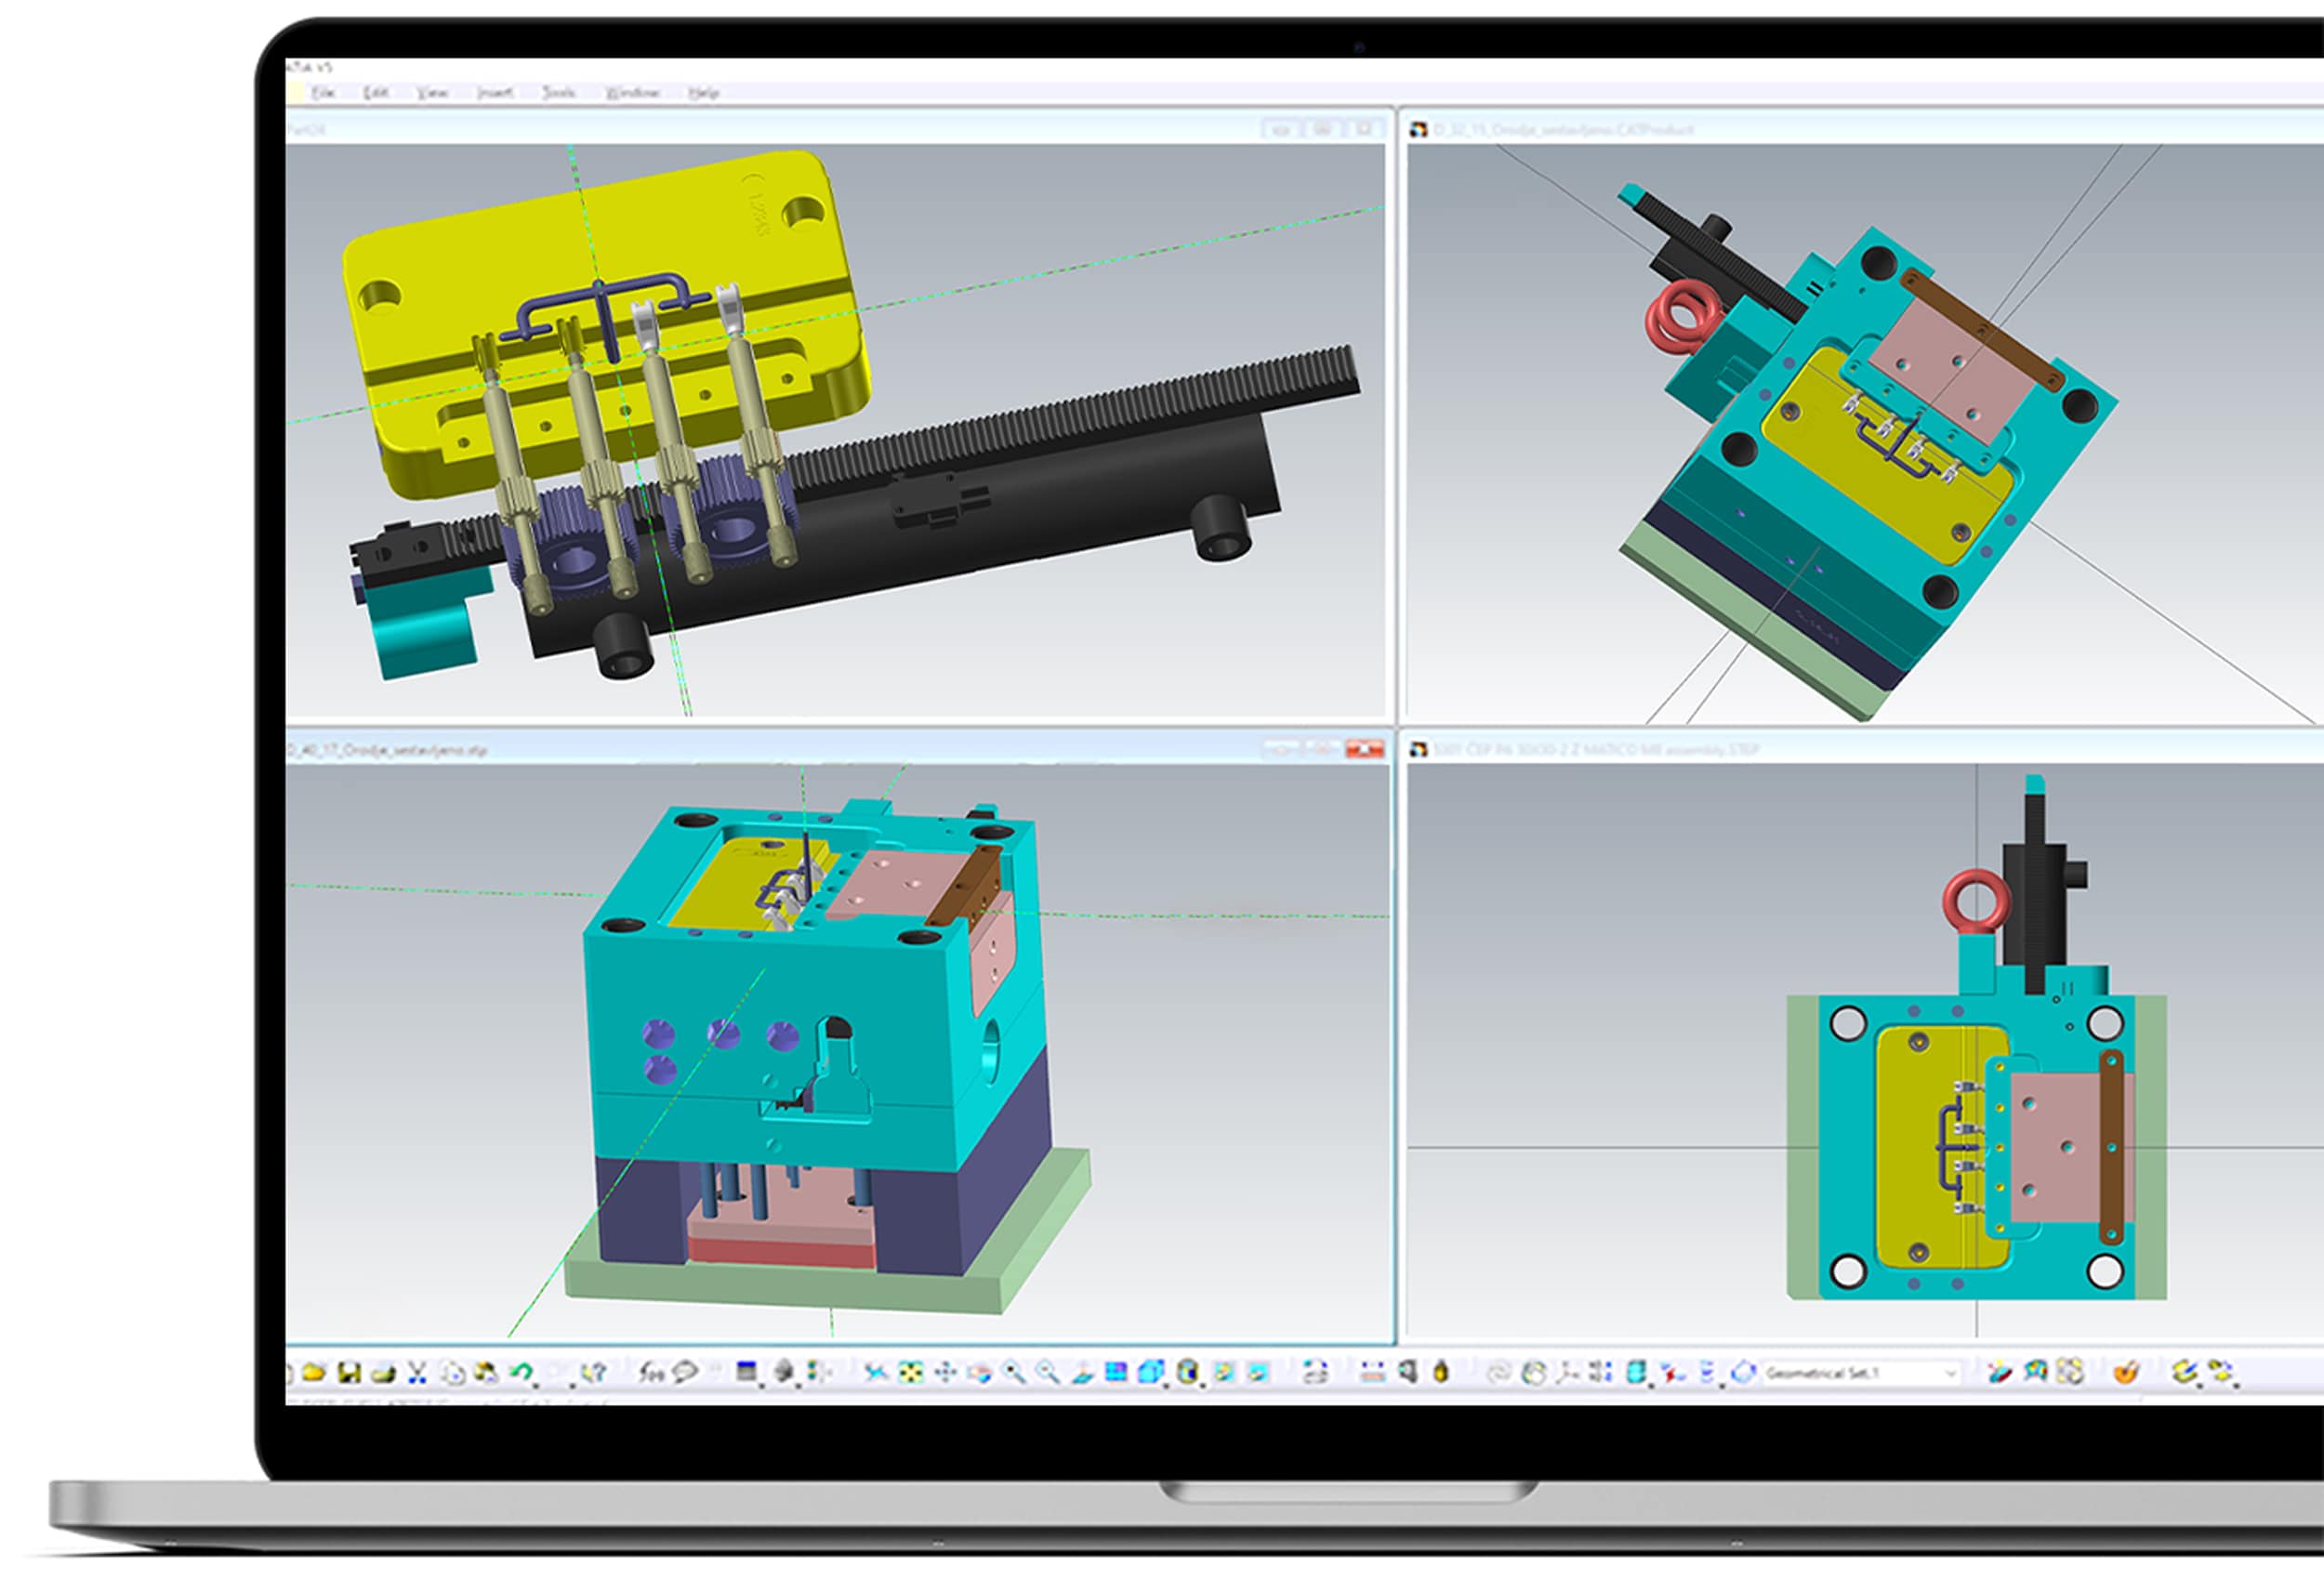This screenshot has width=2324, height=1593.
Task: Click the What's This help cursor icon
Action: click(595, 1372)
